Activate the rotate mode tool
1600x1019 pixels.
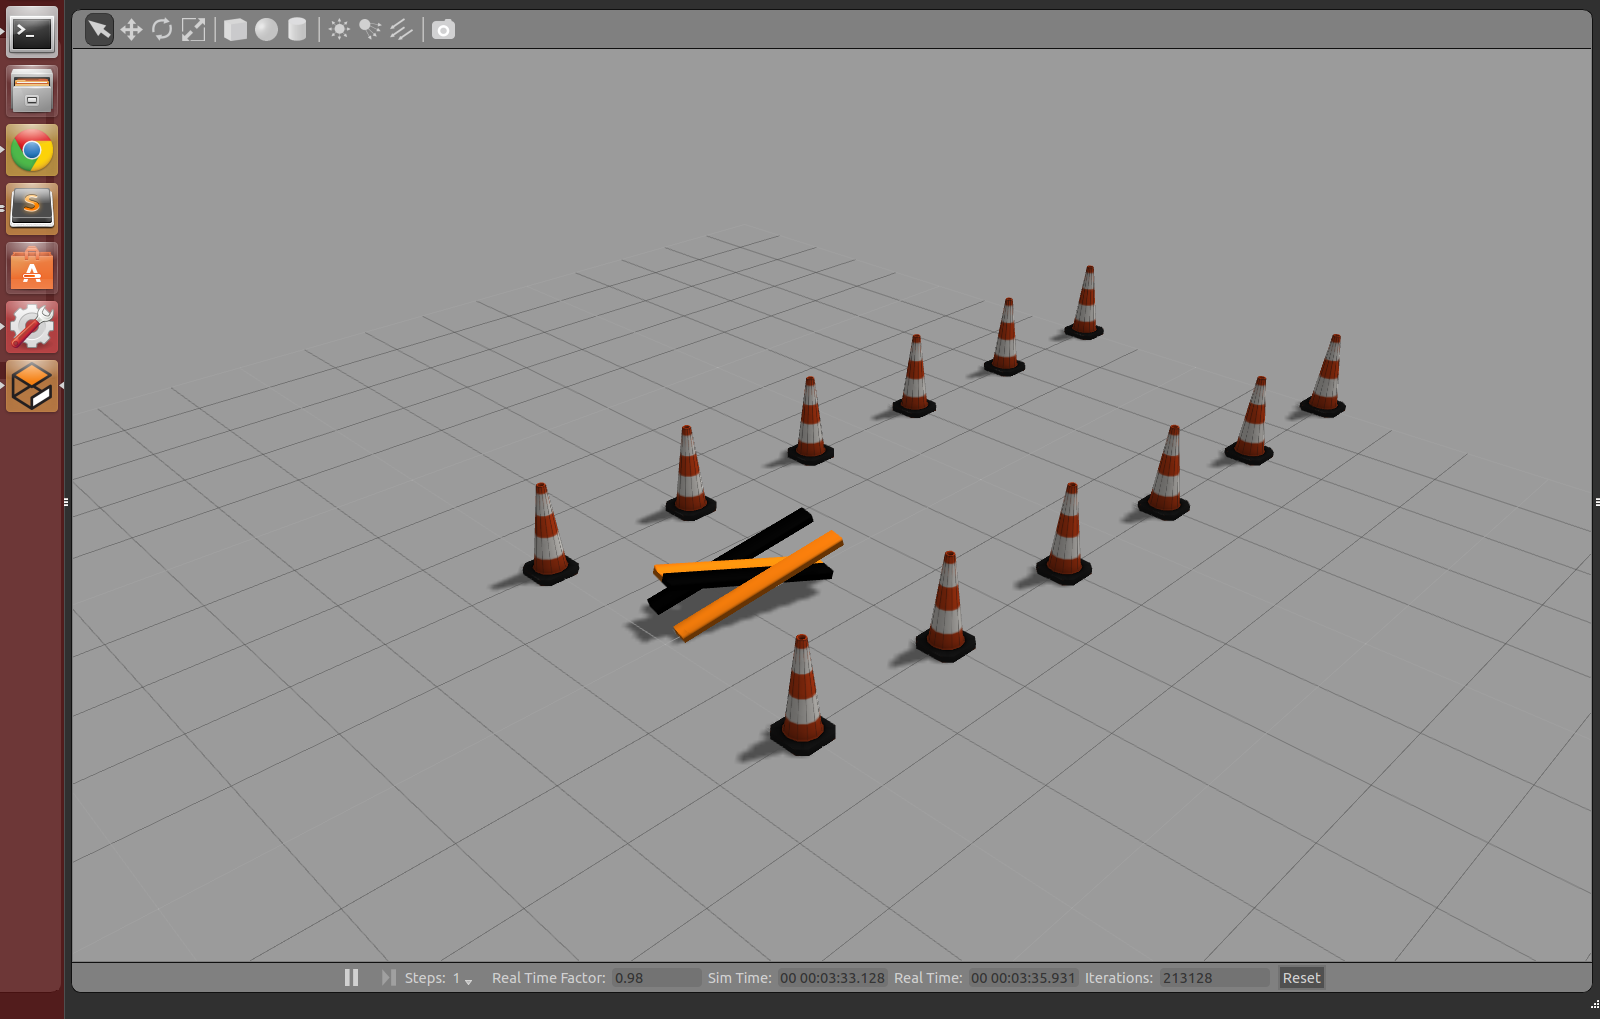pyautogui.click(x=162, y=30)
